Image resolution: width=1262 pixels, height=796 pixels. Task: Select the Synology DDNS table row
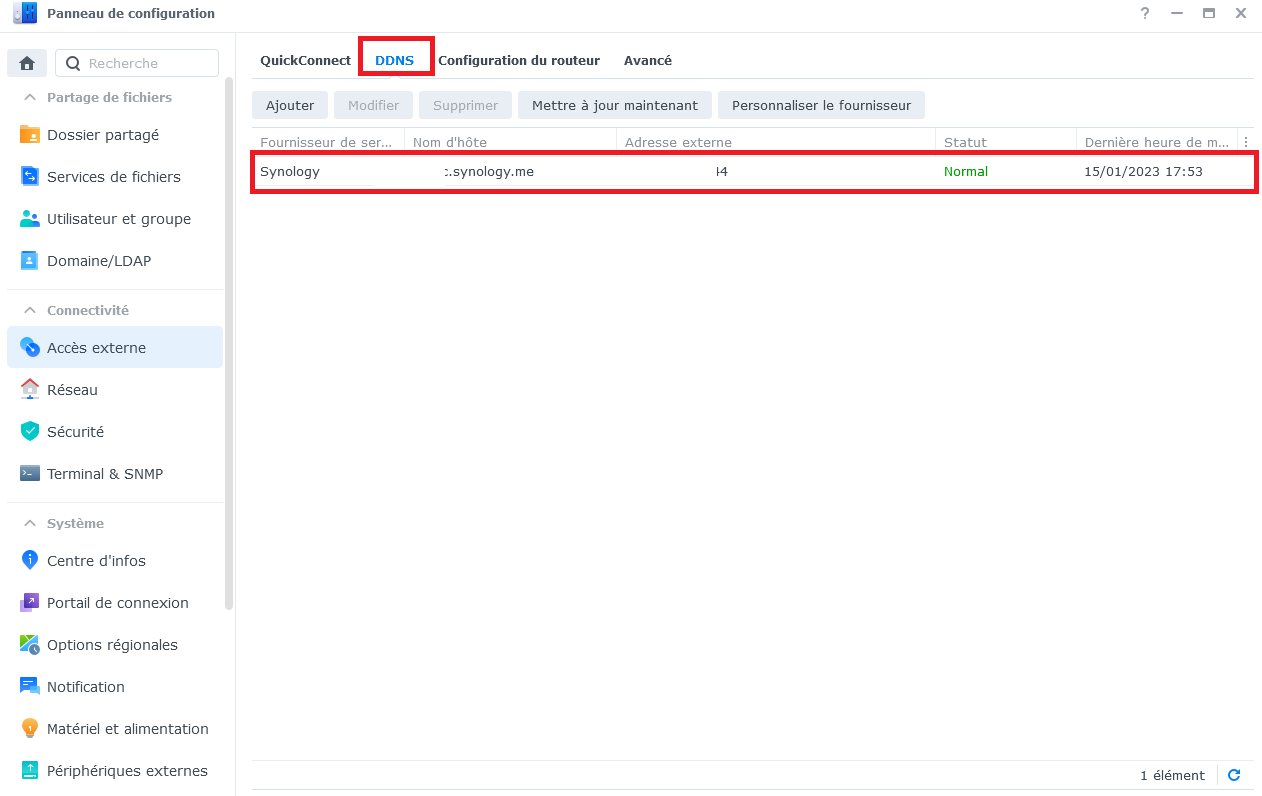753,172
